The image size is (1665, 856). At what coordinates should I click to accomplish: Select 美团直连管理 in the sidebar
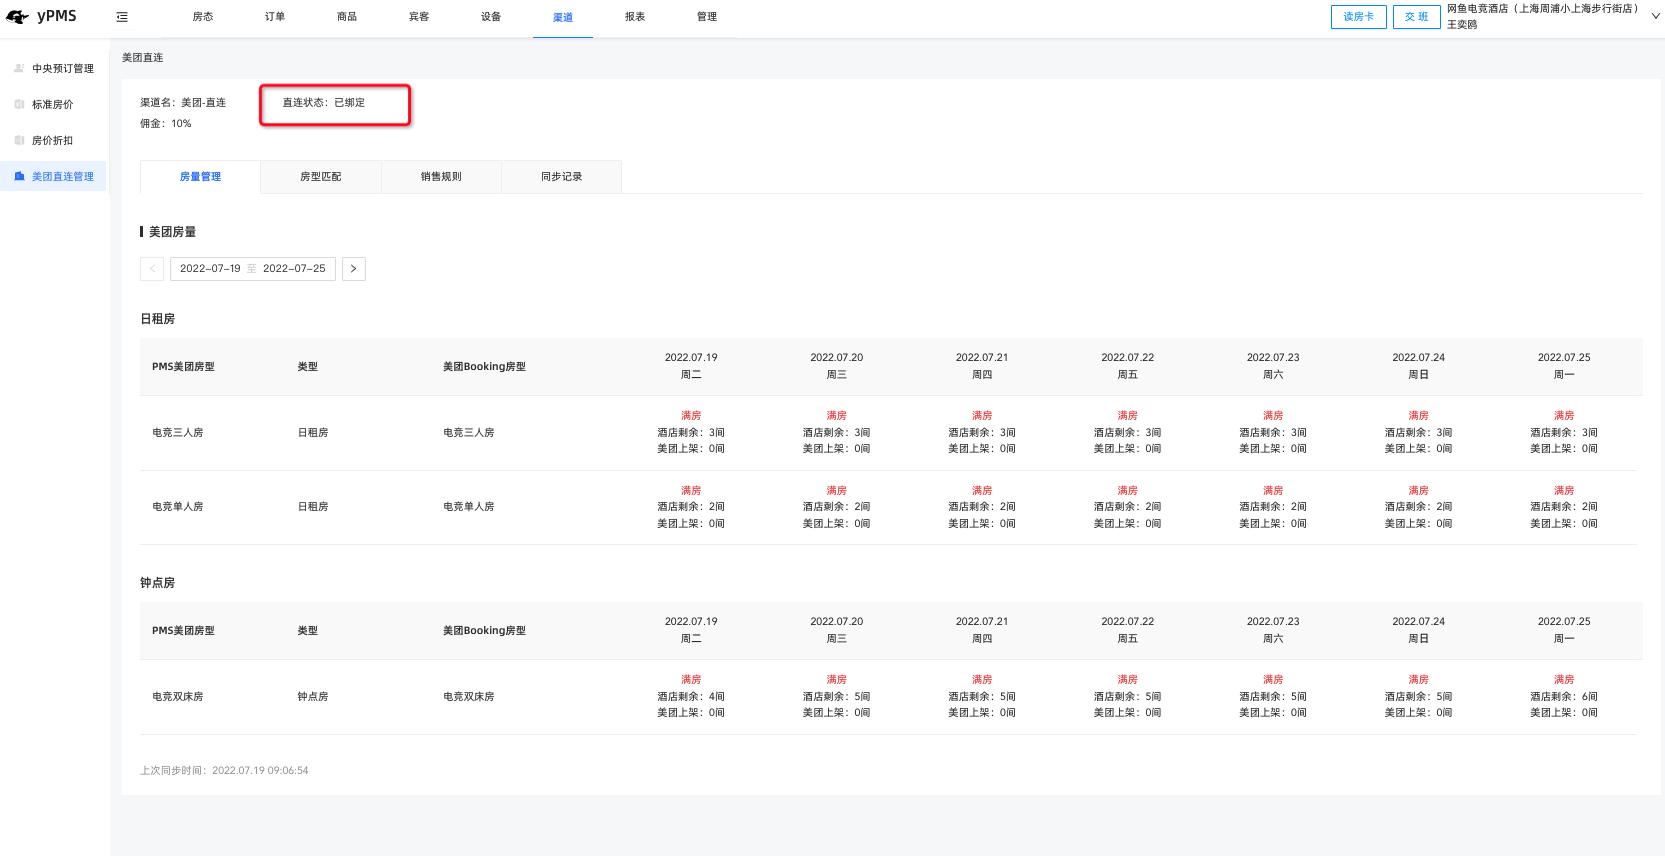(54, 176)
